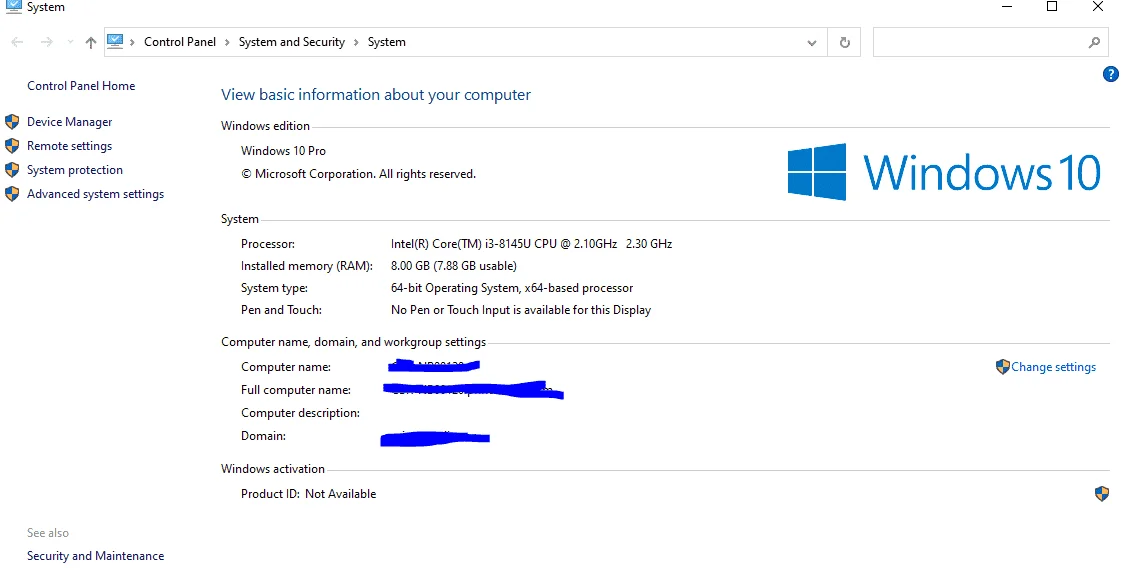Select Control Panel in the breadcrumb
The height and width of the screenshot is (577, 1121).
(x=179, y=42)
